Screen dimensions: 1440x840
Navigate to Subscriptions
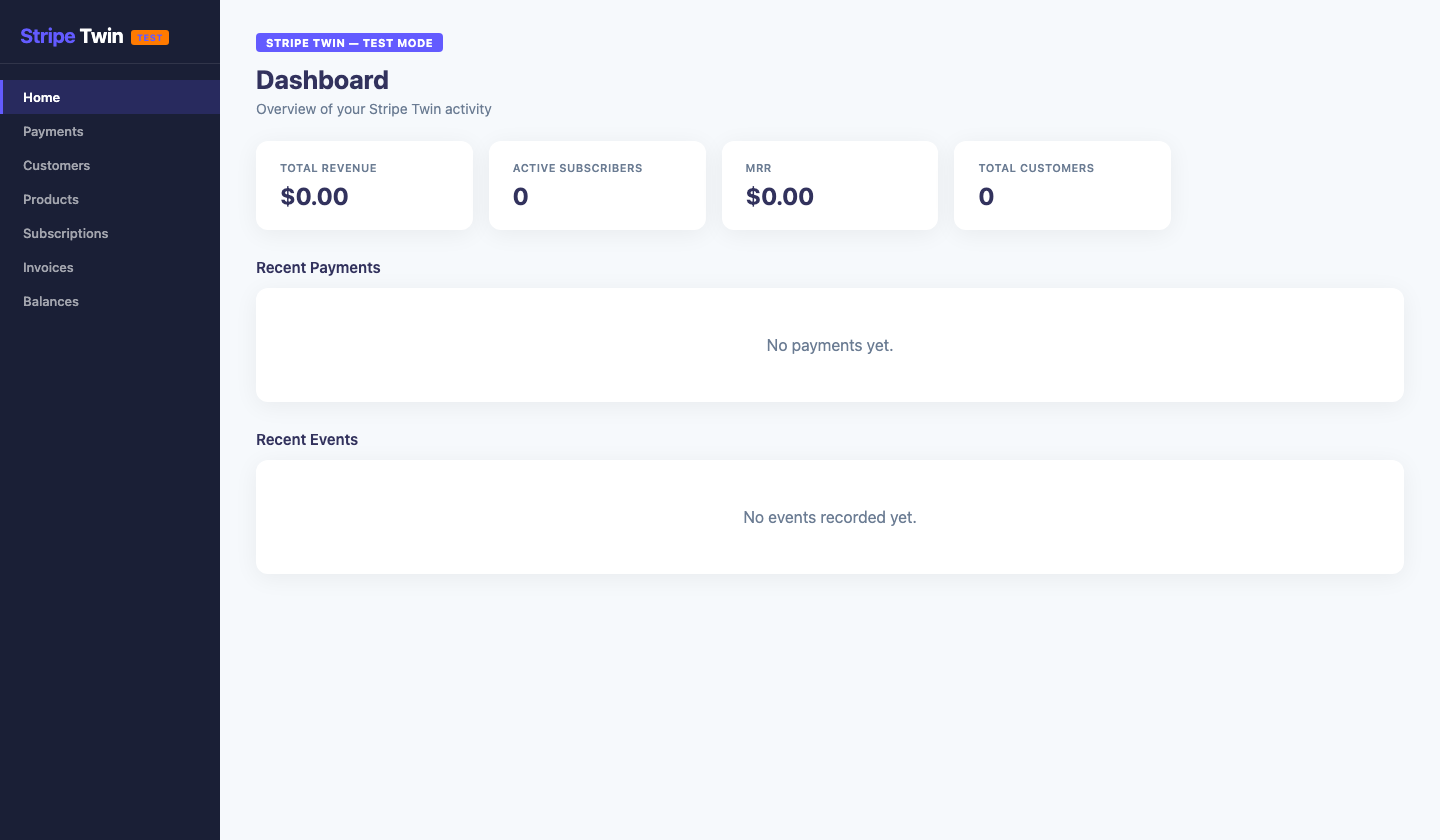click(110, 233)
